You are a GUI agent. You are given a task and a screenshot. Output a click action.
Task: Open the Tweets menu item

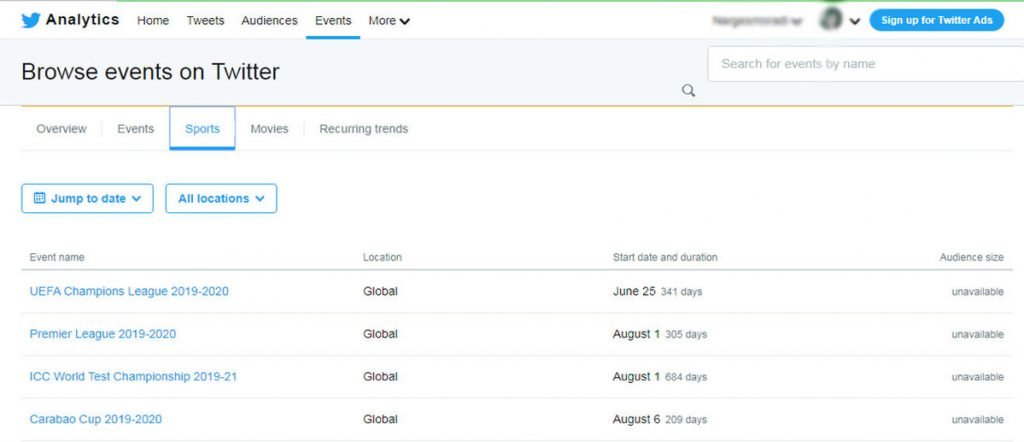tap(205, 20)
